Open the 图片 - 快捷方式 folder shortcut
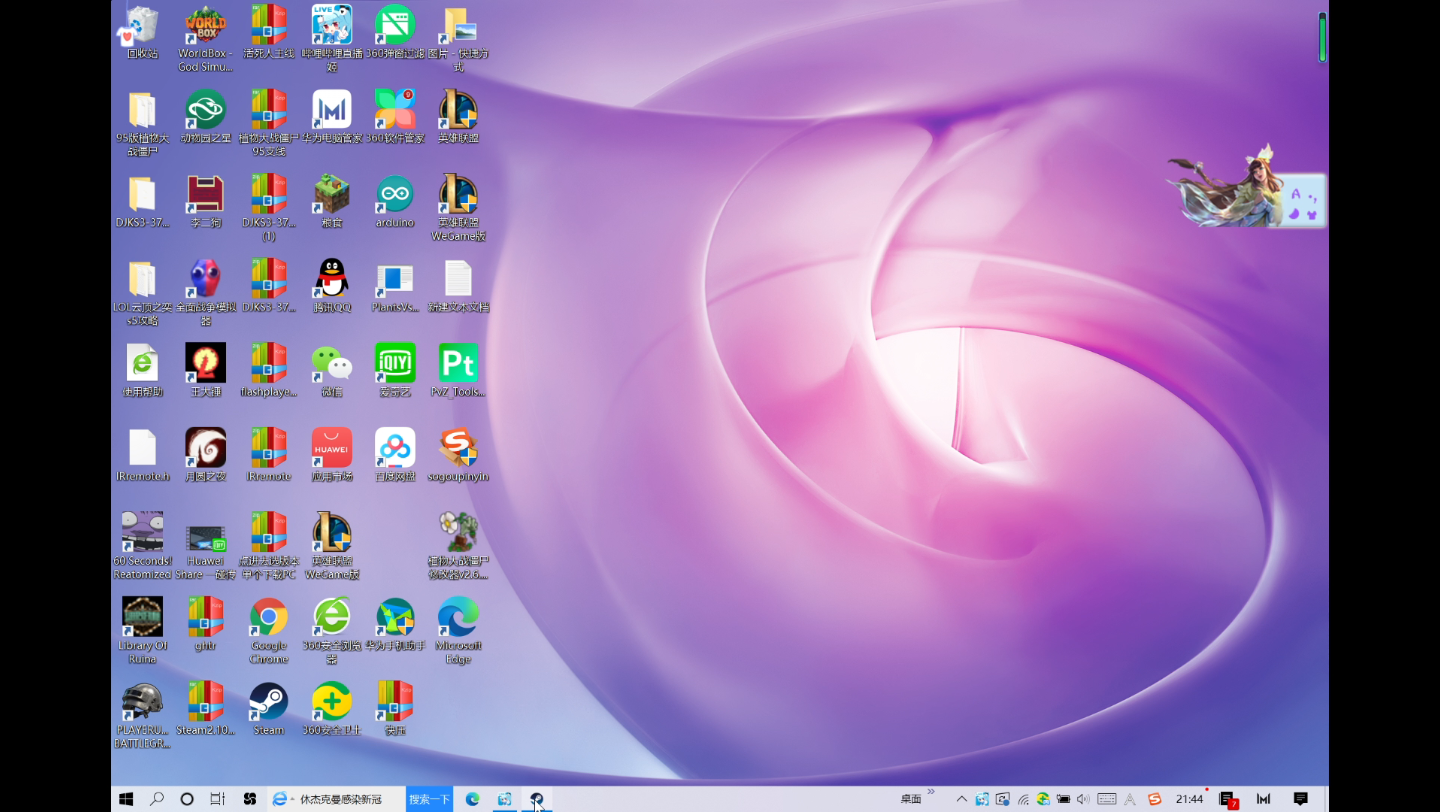The image size is (1440, 812). tap(458, 38)
